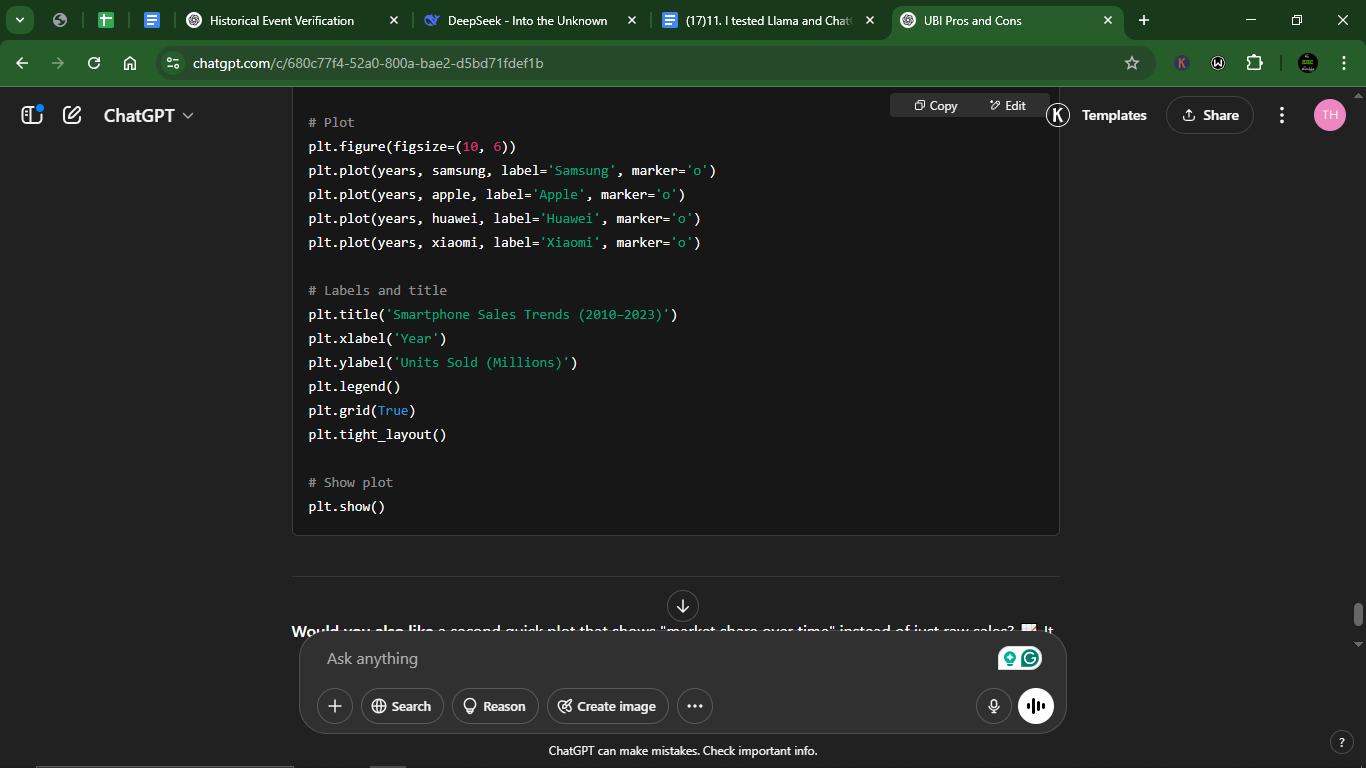Screen dimensions: 1366x768
Task: Open the Extensions puzzle menu
Action: point(1254,63)
